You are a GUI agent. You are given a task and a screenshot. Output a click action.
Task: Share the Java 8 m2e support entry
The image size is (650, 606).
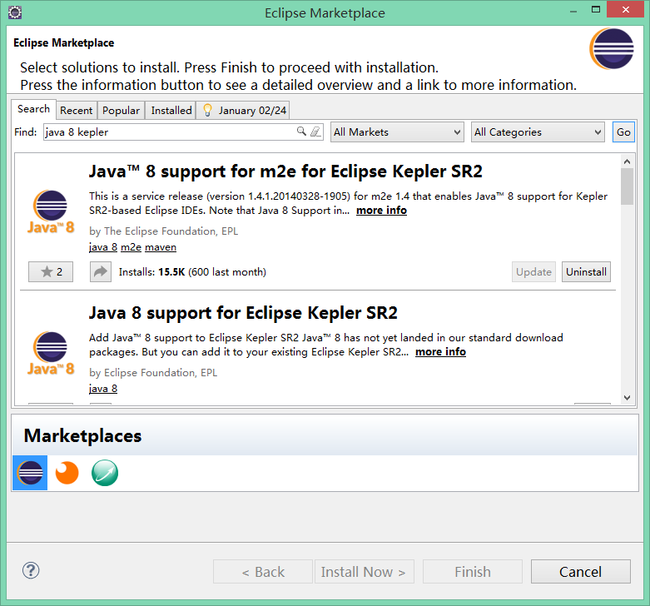coord(100,272)
